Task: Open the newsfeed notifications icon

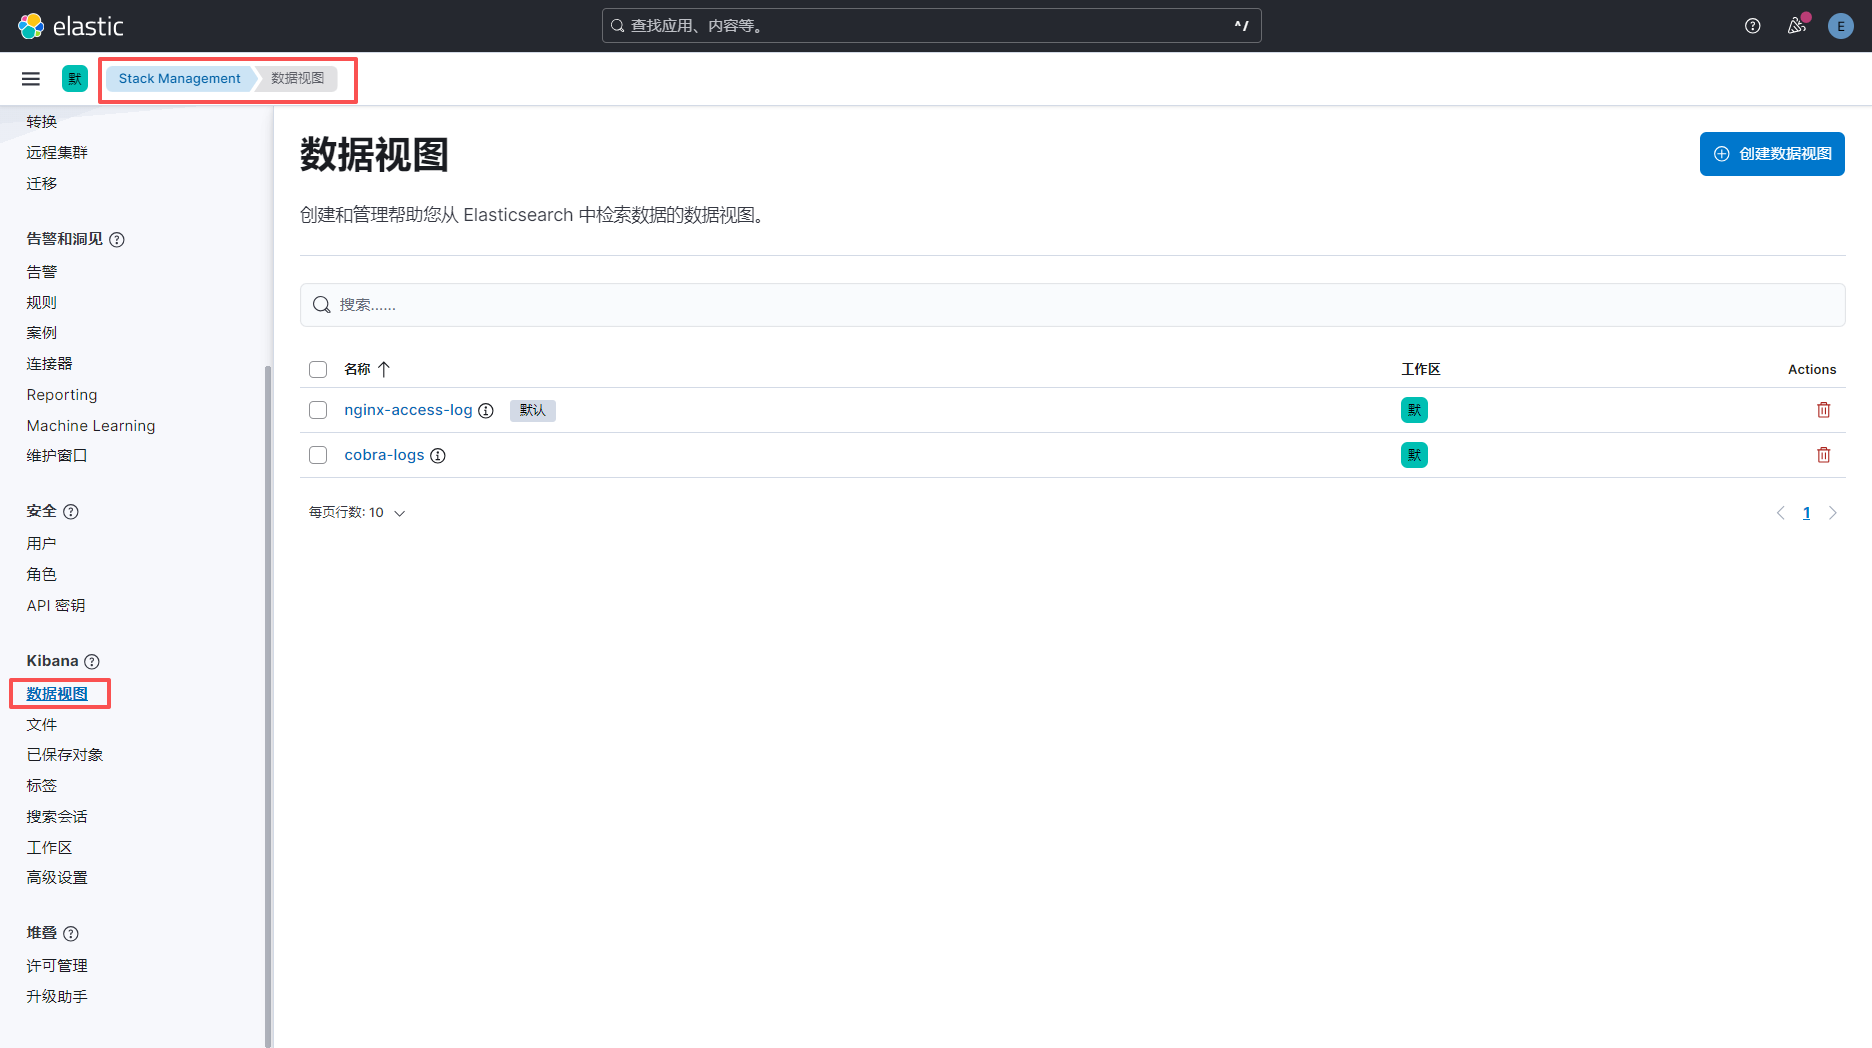Action: point(1797,26)
